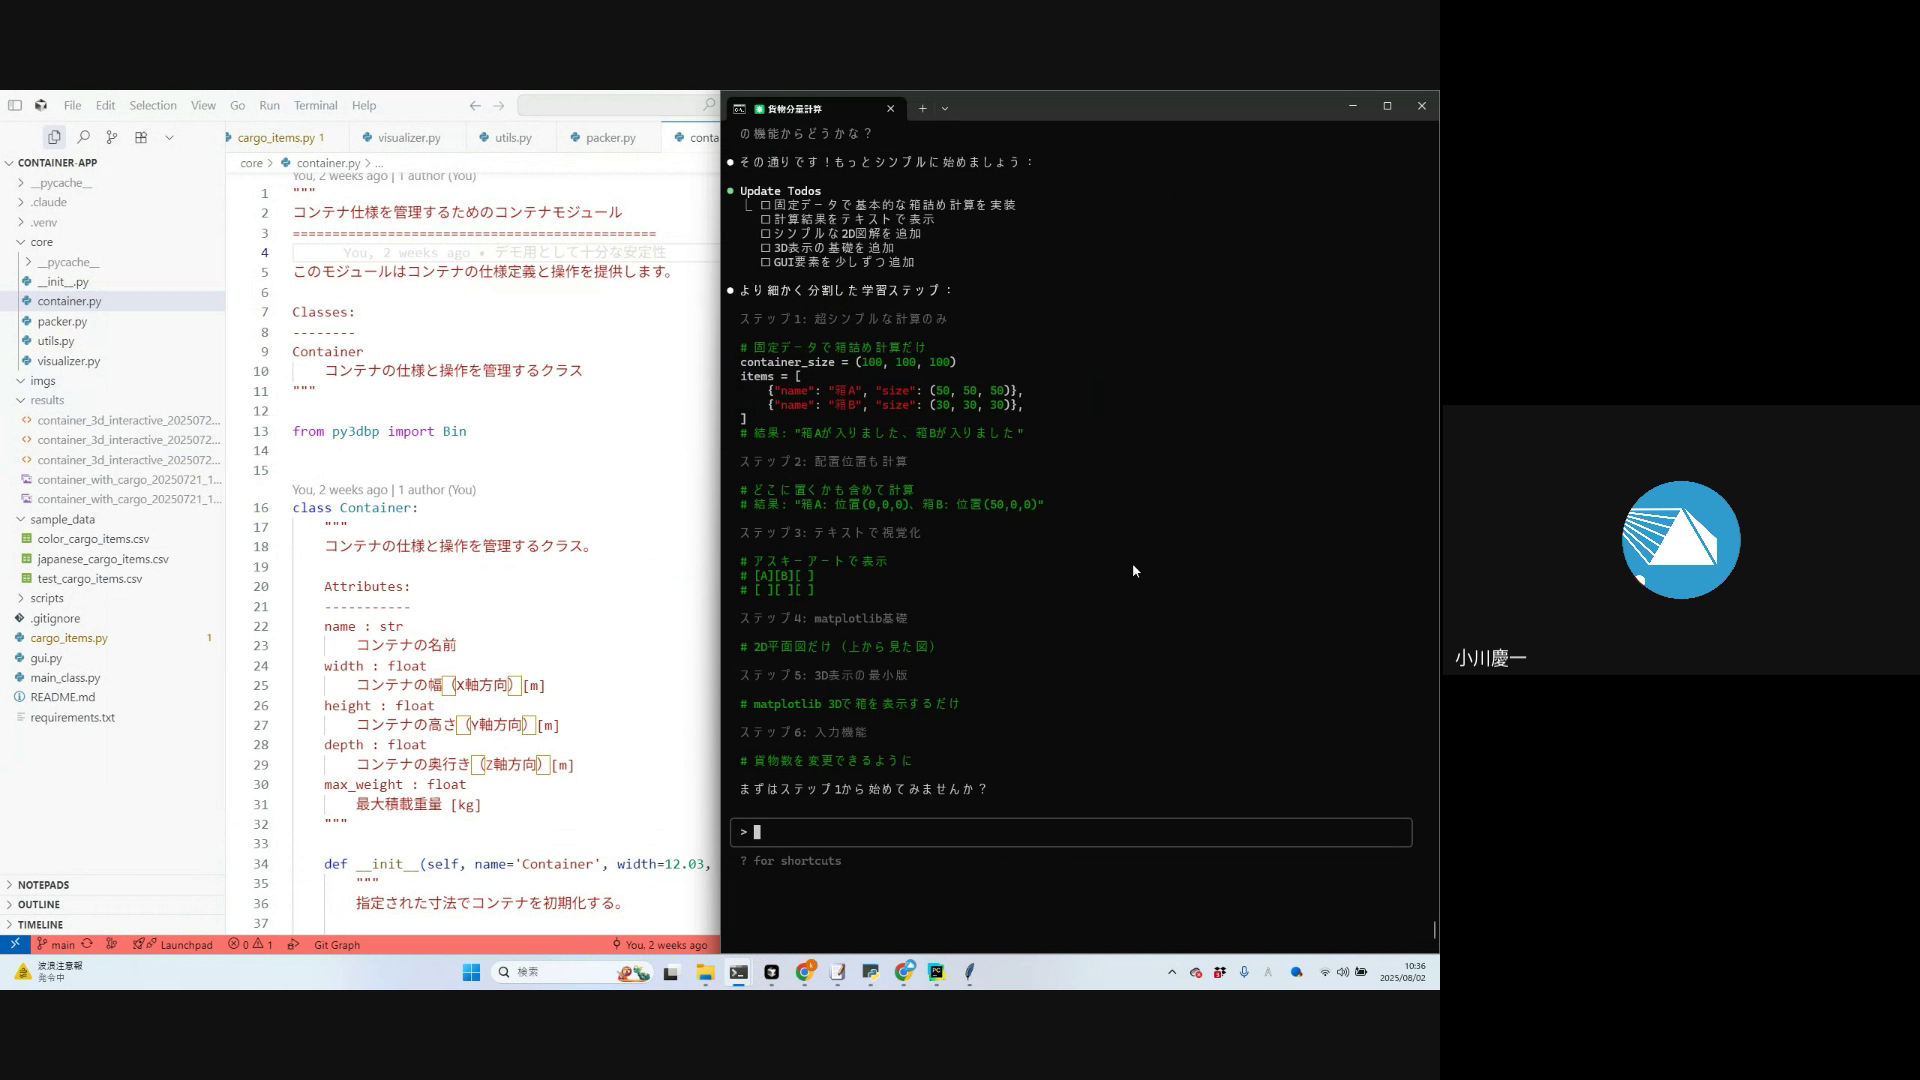Click the go back navigation arrow
The width and height of the screenshot is (1920, 1080).
(x=475, y=105)
